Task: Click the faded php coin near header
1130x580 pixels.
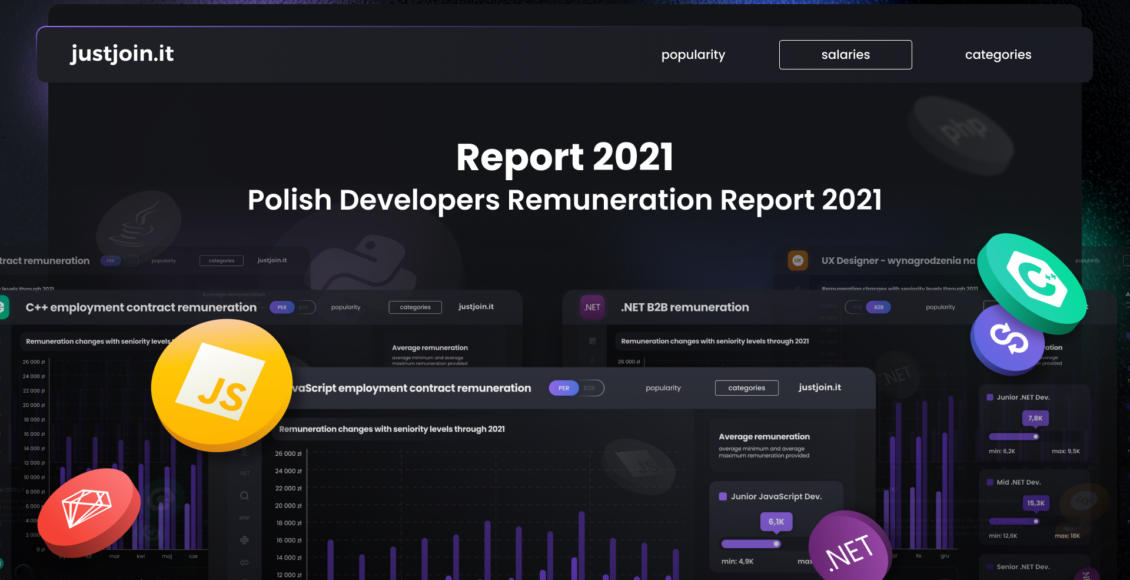Action: click(x=959, y=135)
